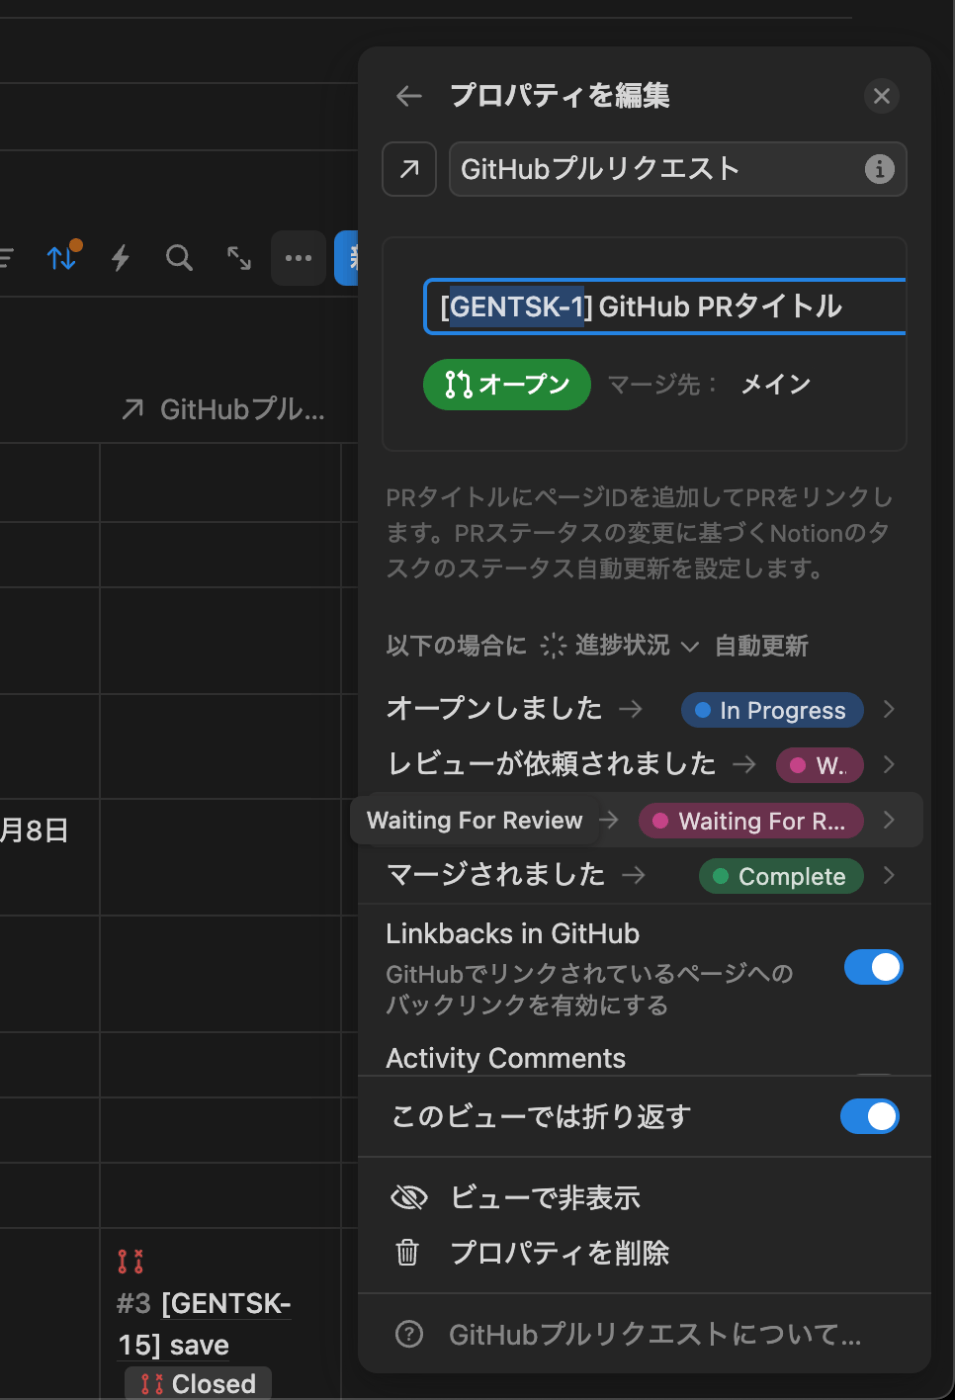Viewport: 955px width, 1400px height.
Task: Open the lightning bolt automations icon
Action: point(121,258)
